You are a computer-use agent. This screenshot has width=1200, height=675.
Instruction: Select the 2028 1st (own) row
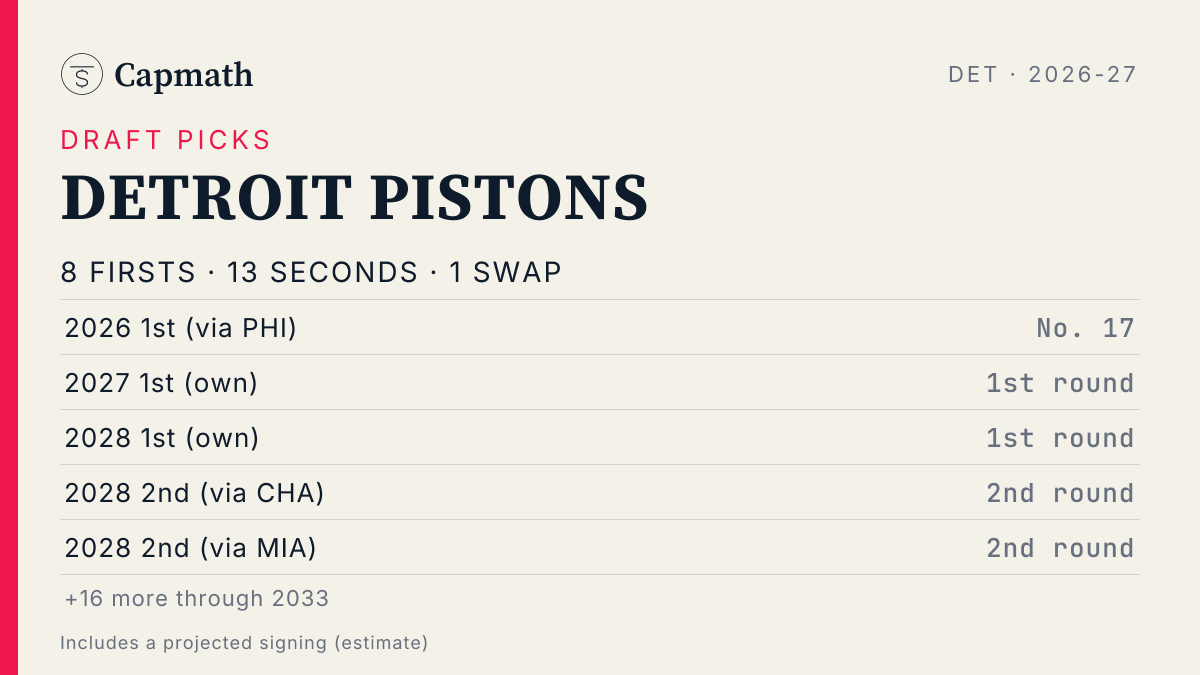[x=600, y=437]
